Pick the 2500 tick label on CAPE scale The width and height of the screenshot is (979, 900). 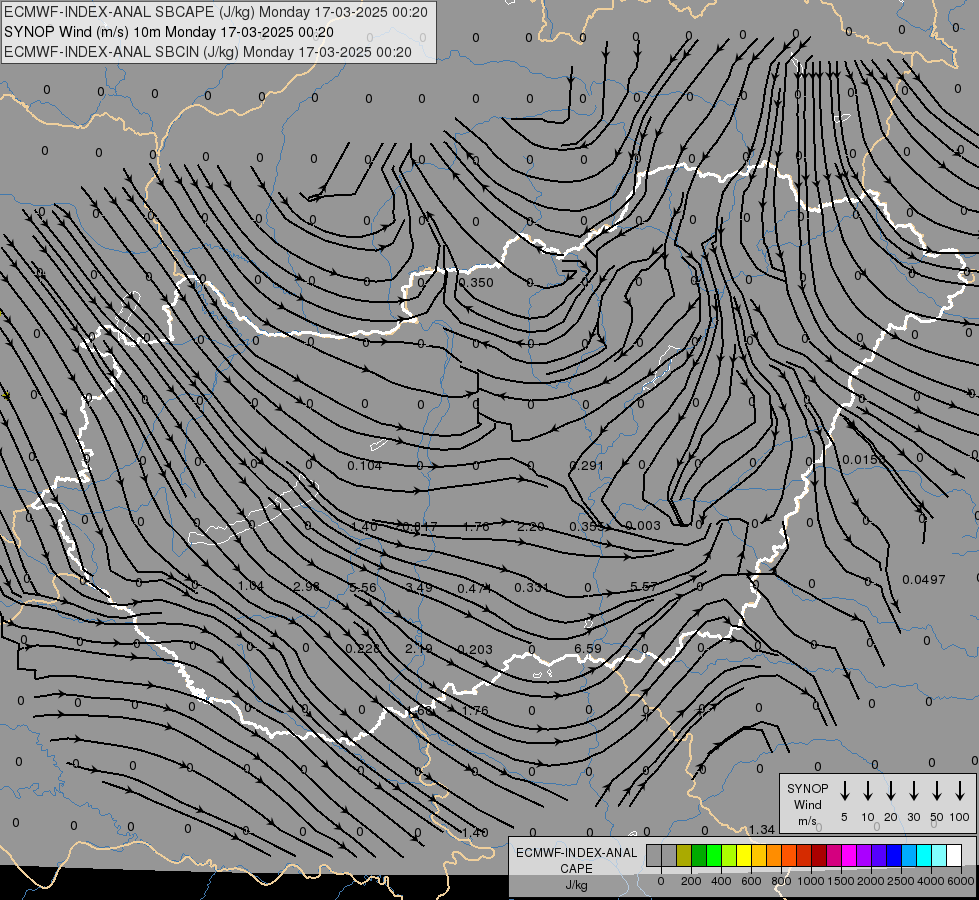tap(900, 881)
